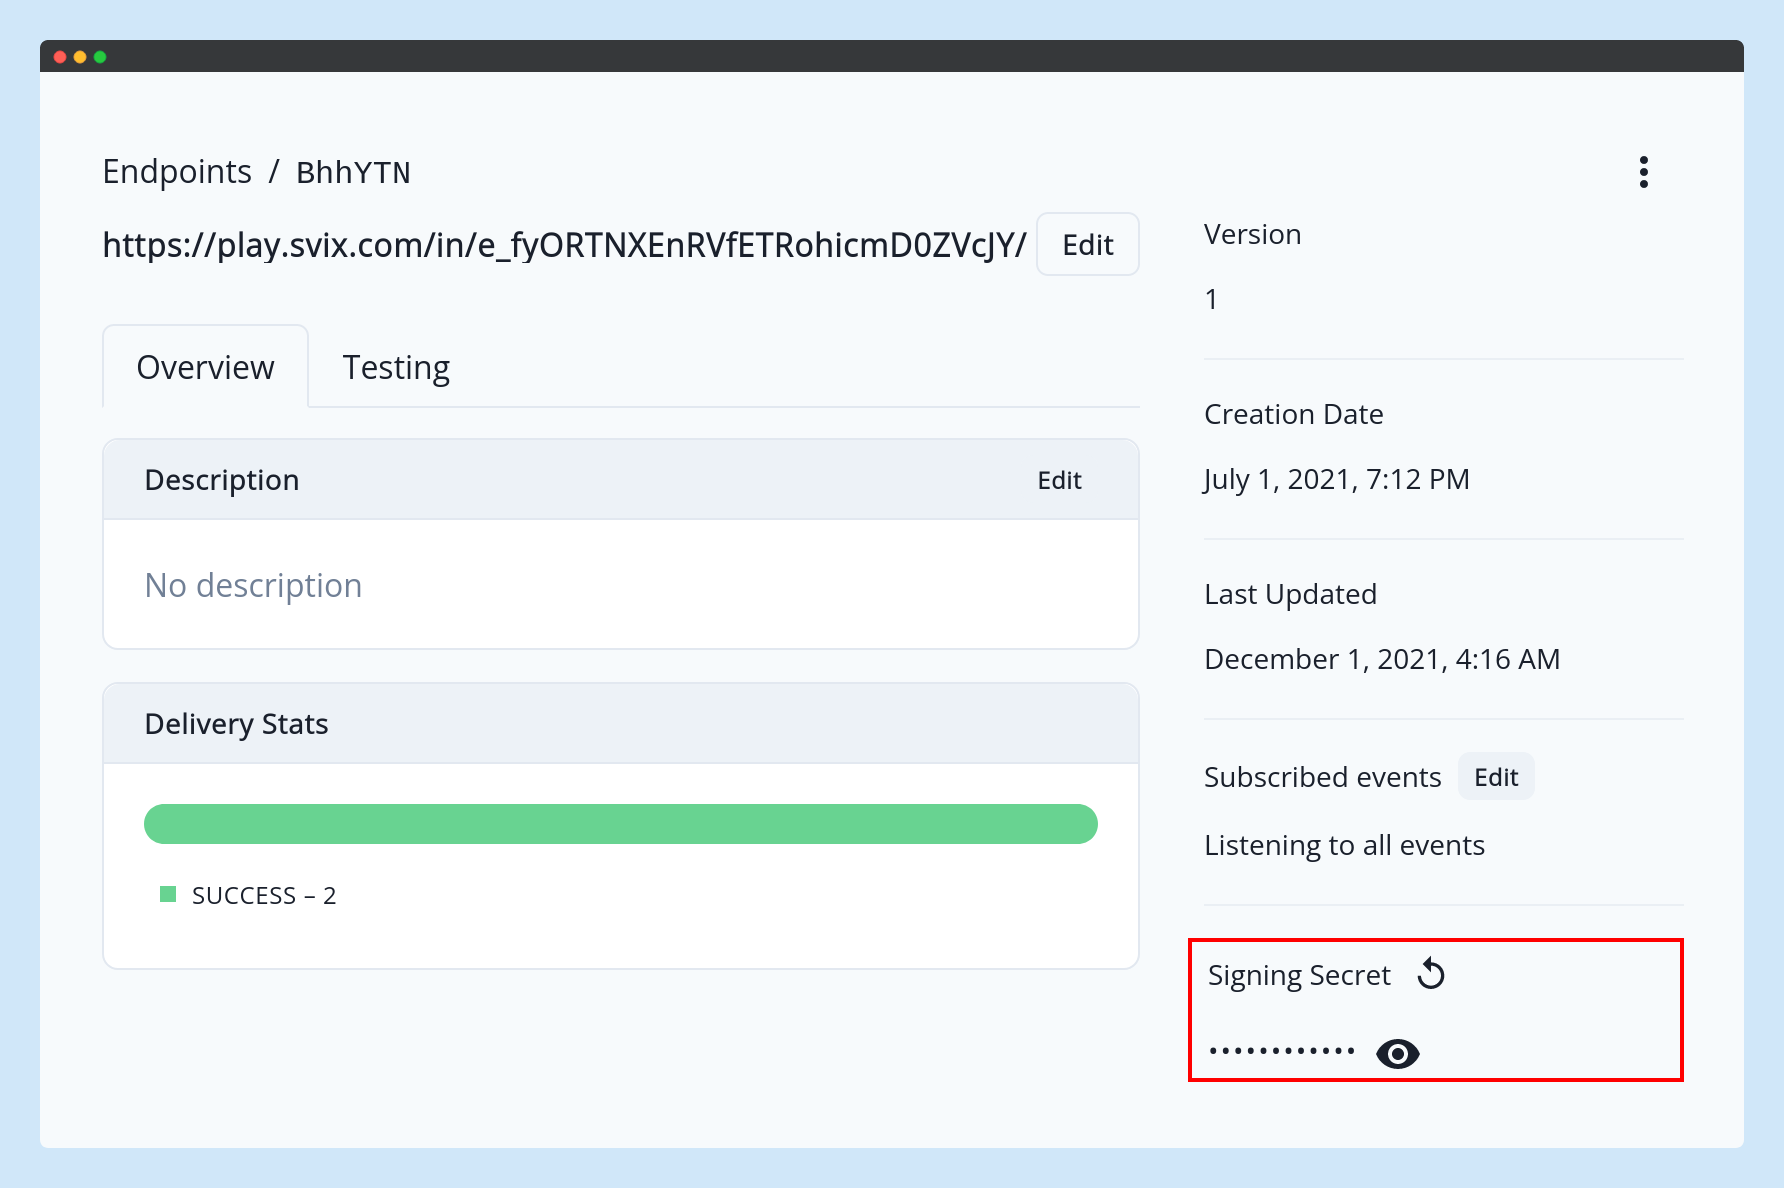Open the Testing tab
1784x1188 pixels.
pos(396,367)
